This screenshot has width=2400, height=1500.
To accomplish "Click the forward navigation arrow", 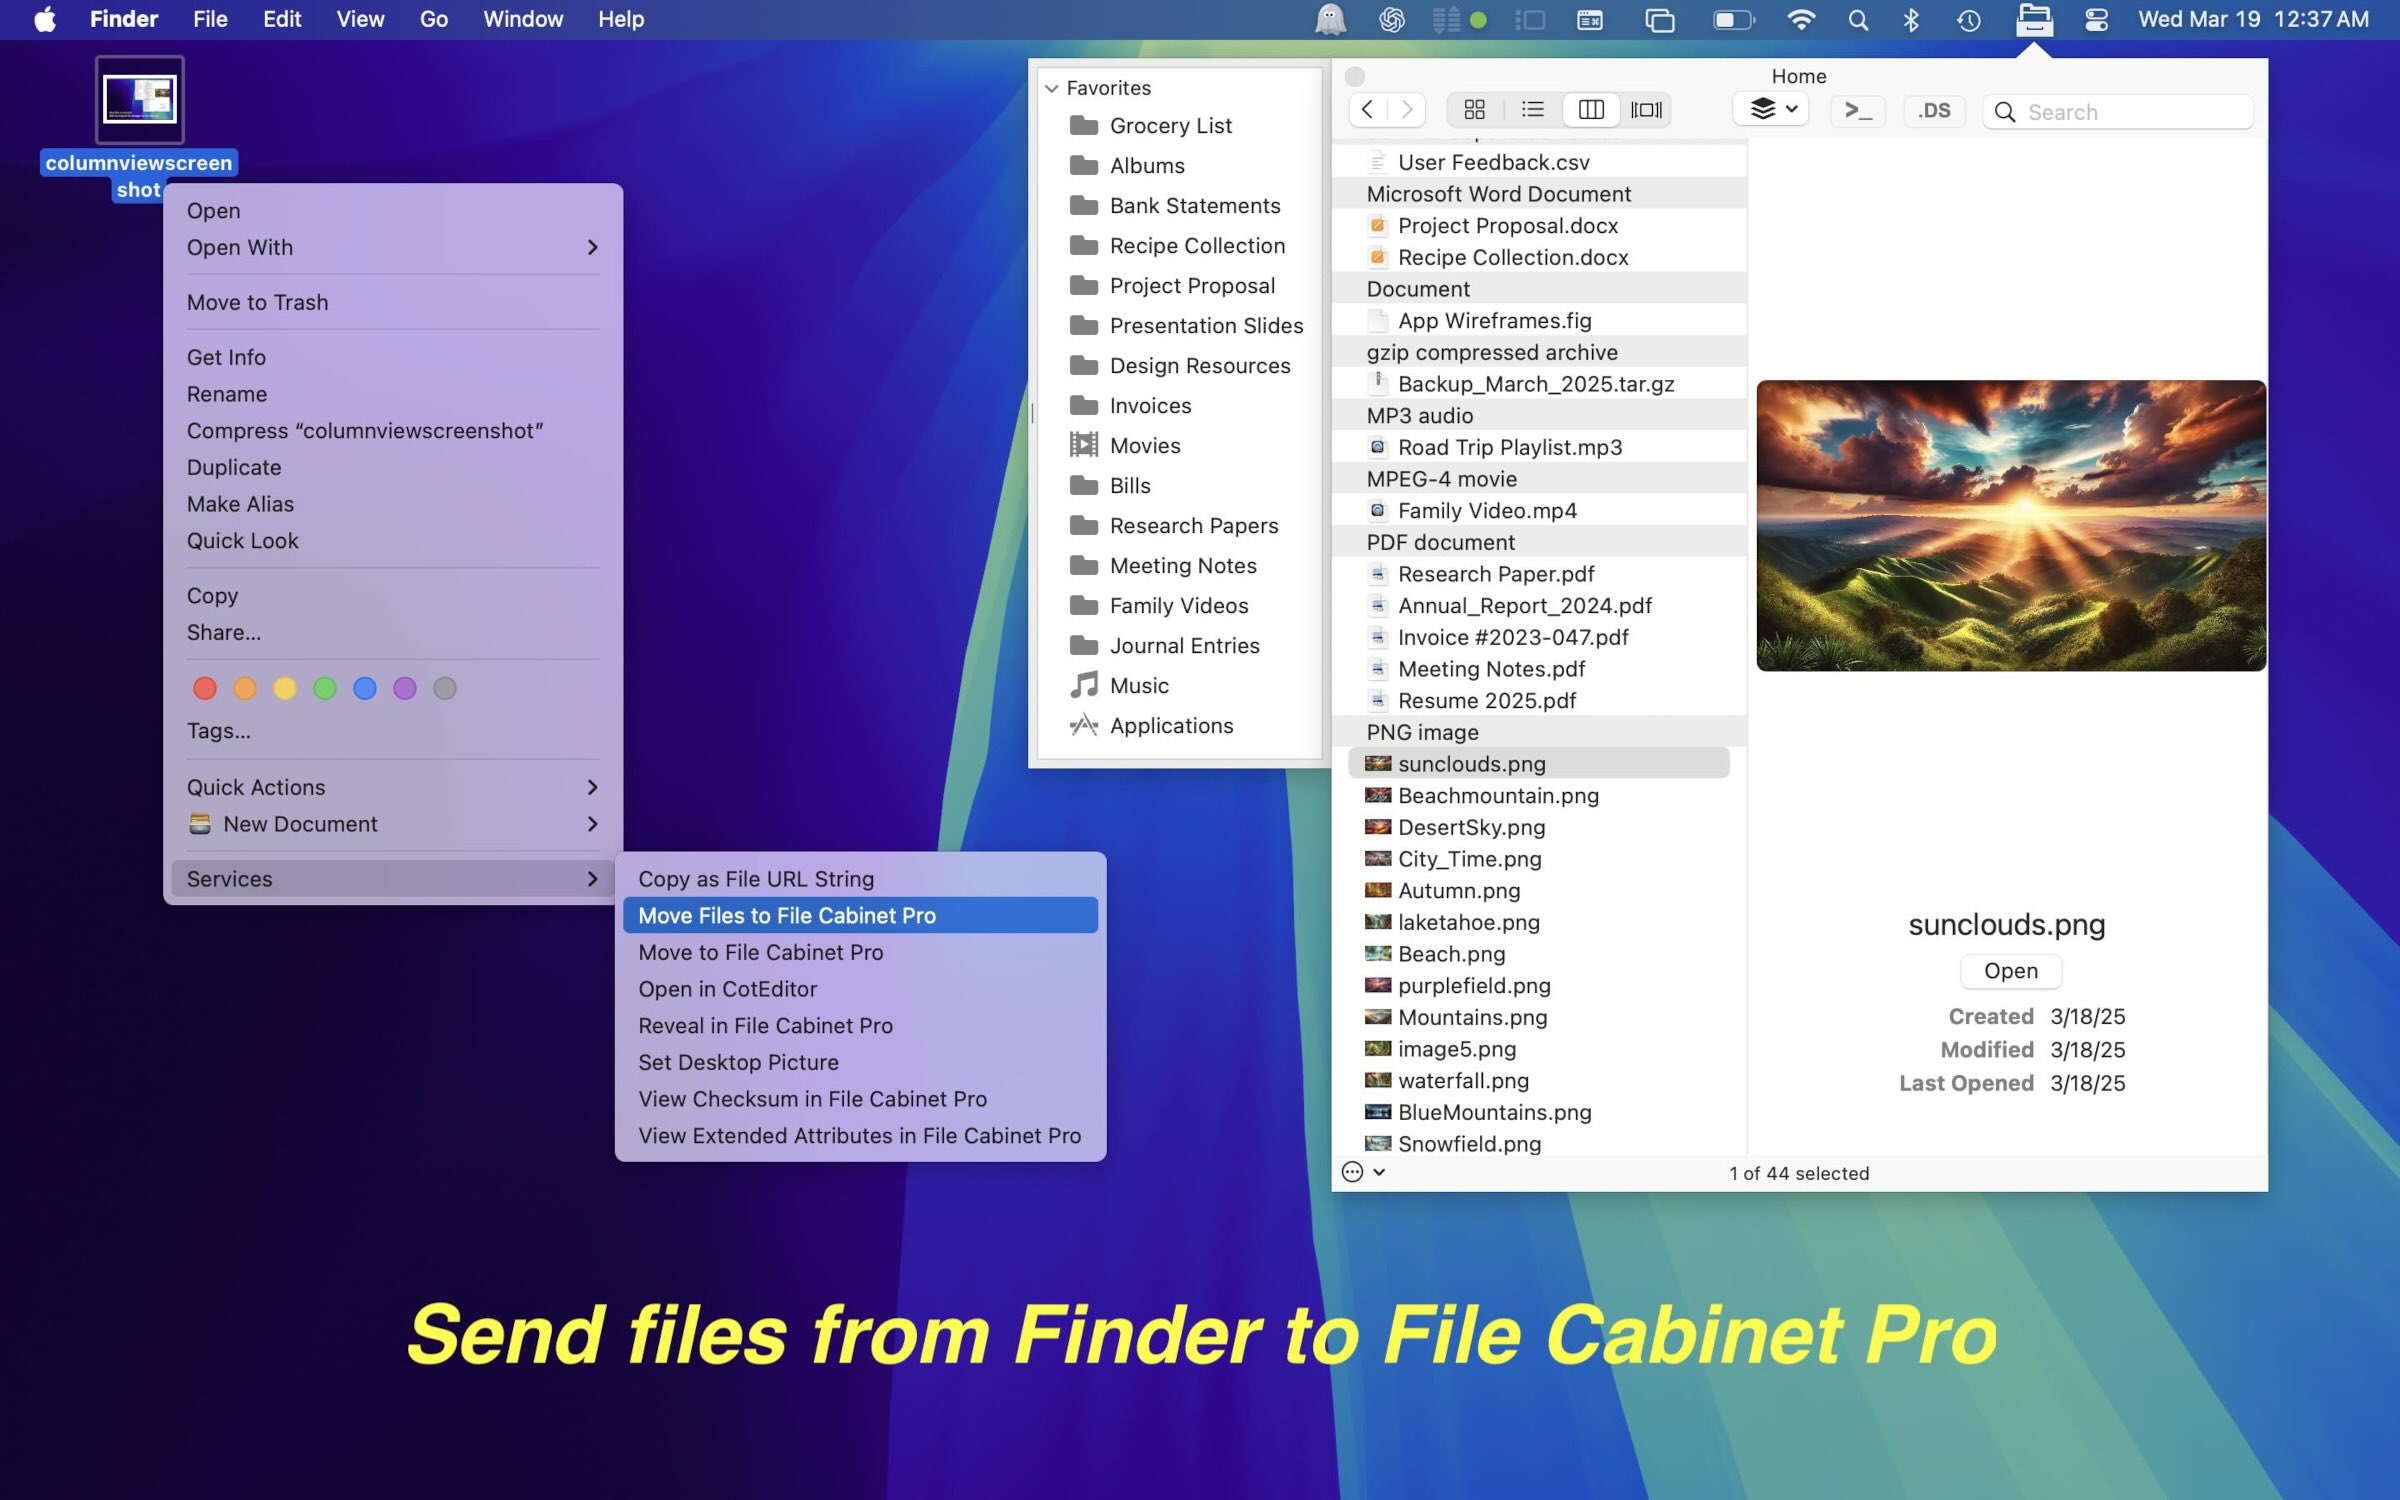I will (x=1409, y=110).
